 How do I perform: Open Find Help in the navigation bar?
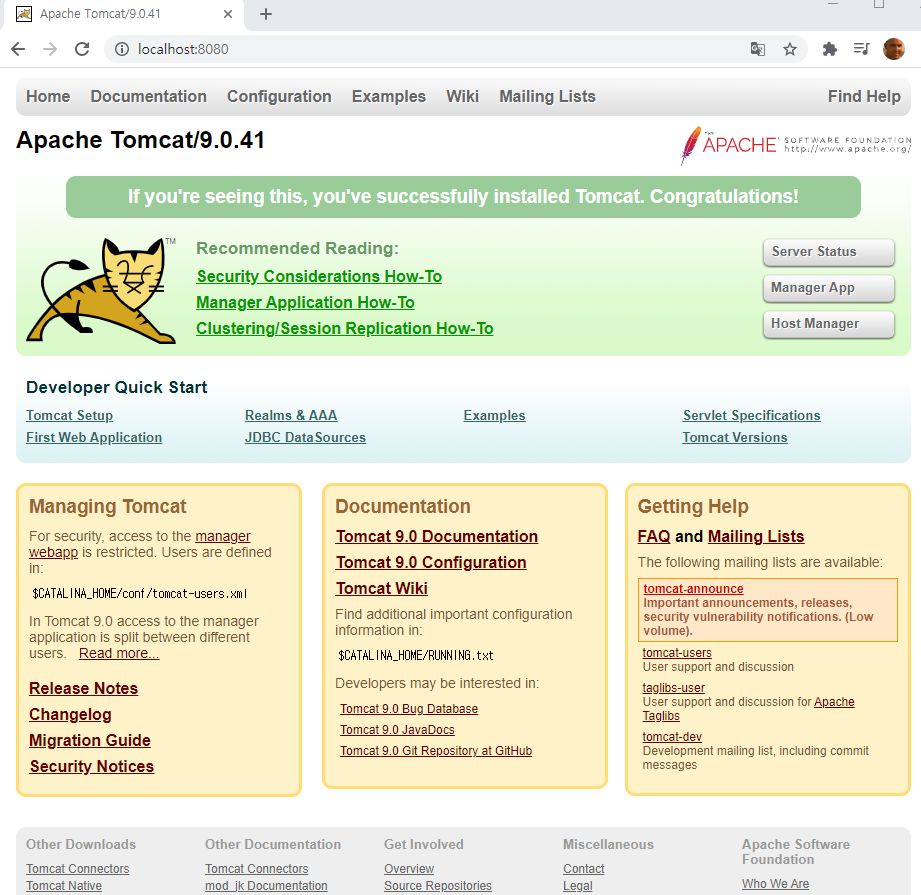(x=864, y=96)
